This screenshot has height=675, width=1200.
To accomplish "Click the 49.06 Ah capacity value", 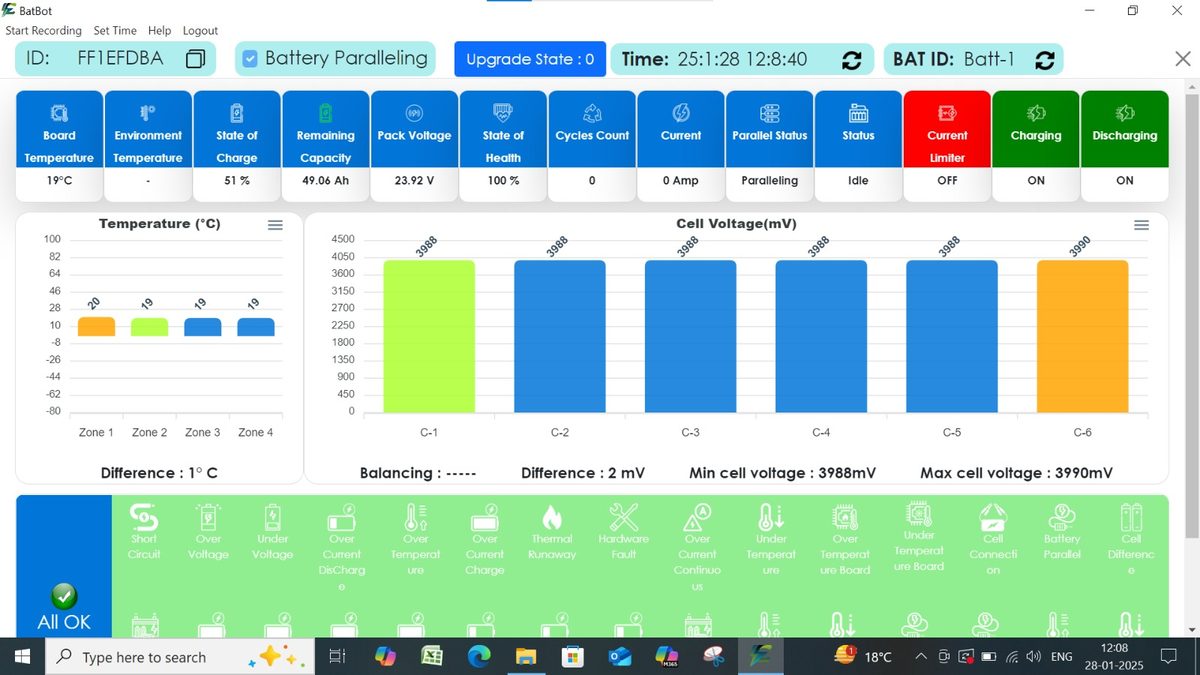I will (326, 181).
